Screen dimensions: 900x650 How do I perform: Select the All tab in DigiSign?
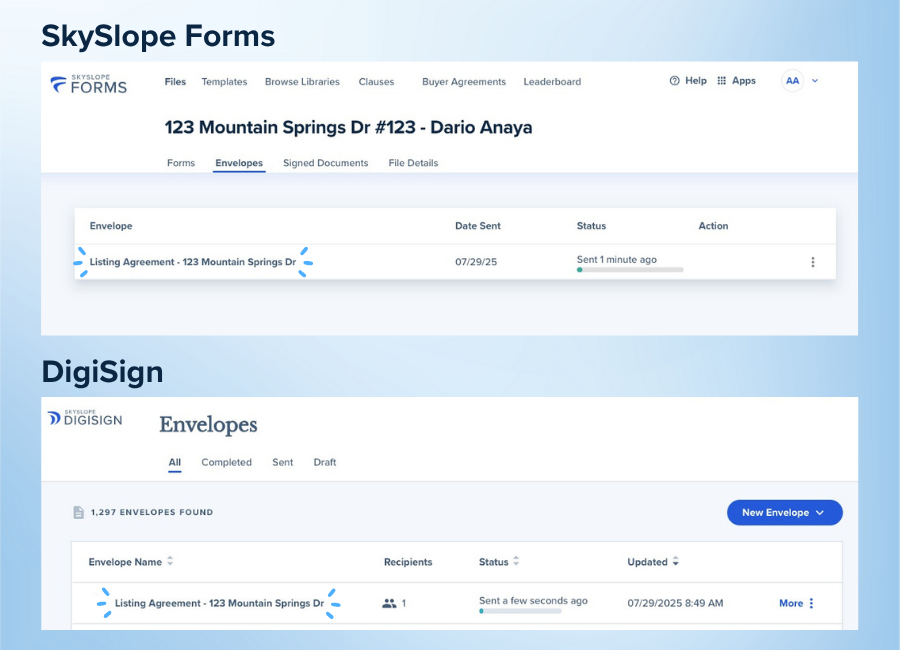(x=174, y=462)
